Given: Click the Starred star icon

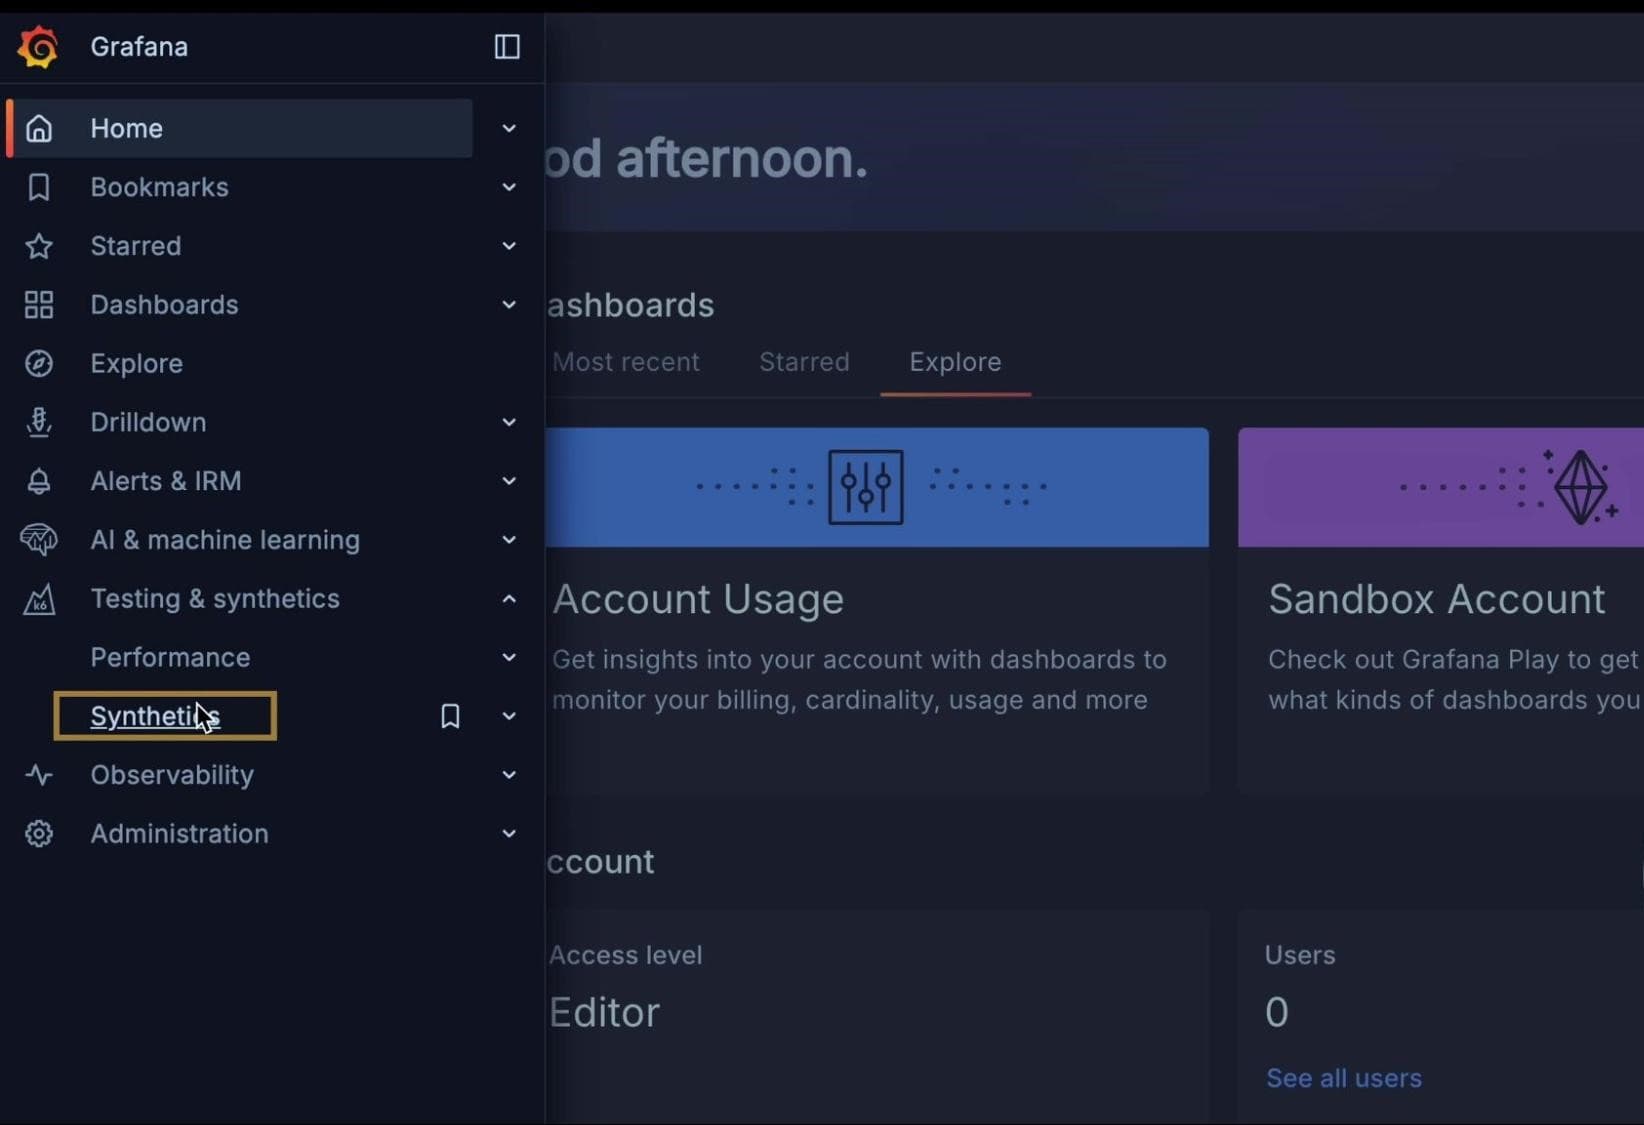Looking at the screenshot, I should [39, 246].
